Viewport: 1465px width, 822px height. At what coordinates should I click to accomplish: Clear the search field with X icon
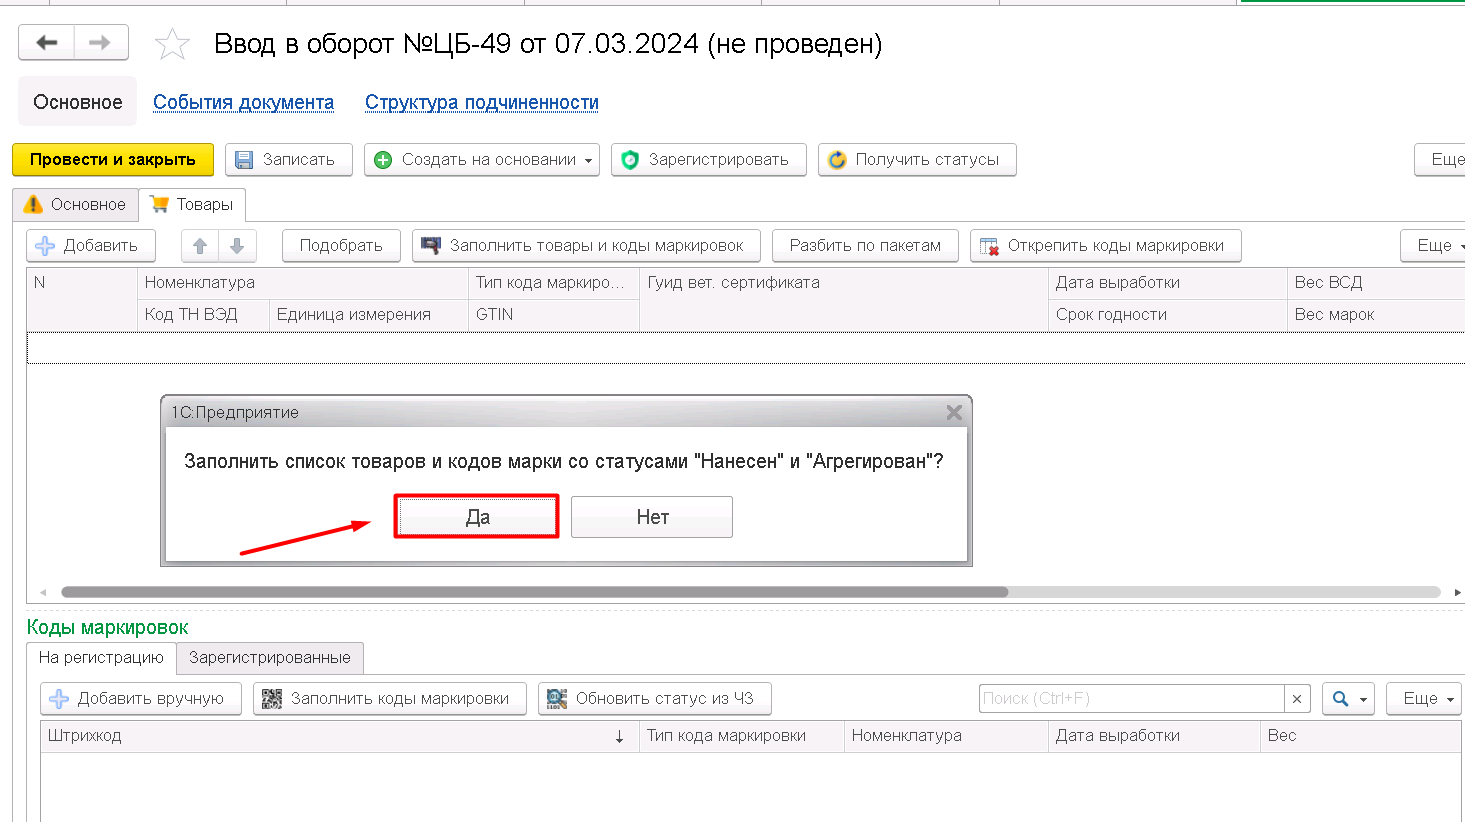point(1297,699)
